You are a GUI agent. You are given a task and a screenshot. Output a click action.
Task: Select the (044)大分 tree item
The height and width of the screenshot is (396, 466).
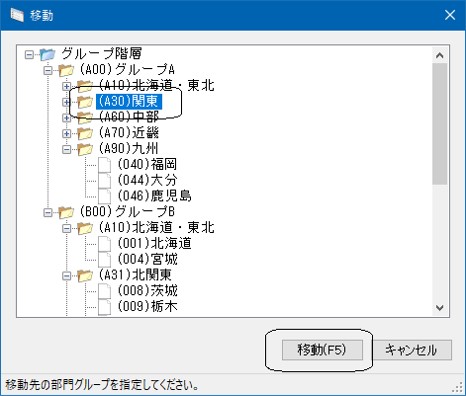tap(147, 180)
